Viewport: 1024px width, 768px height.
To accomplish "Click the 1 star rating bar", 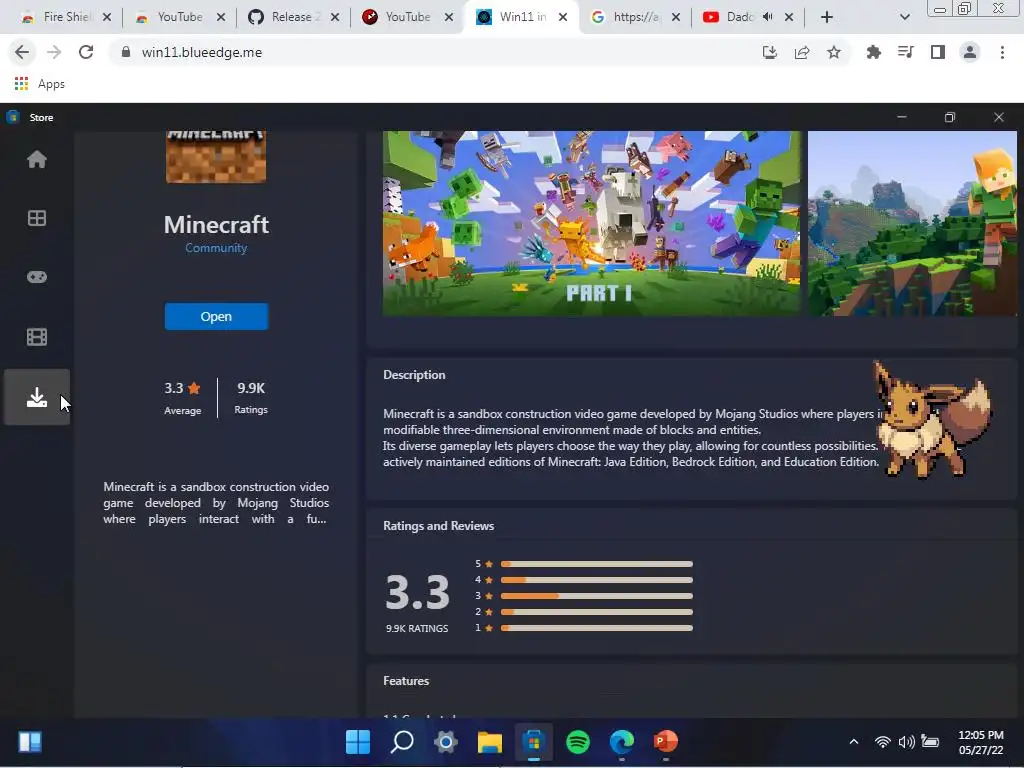I will click(x=596, y=628).
